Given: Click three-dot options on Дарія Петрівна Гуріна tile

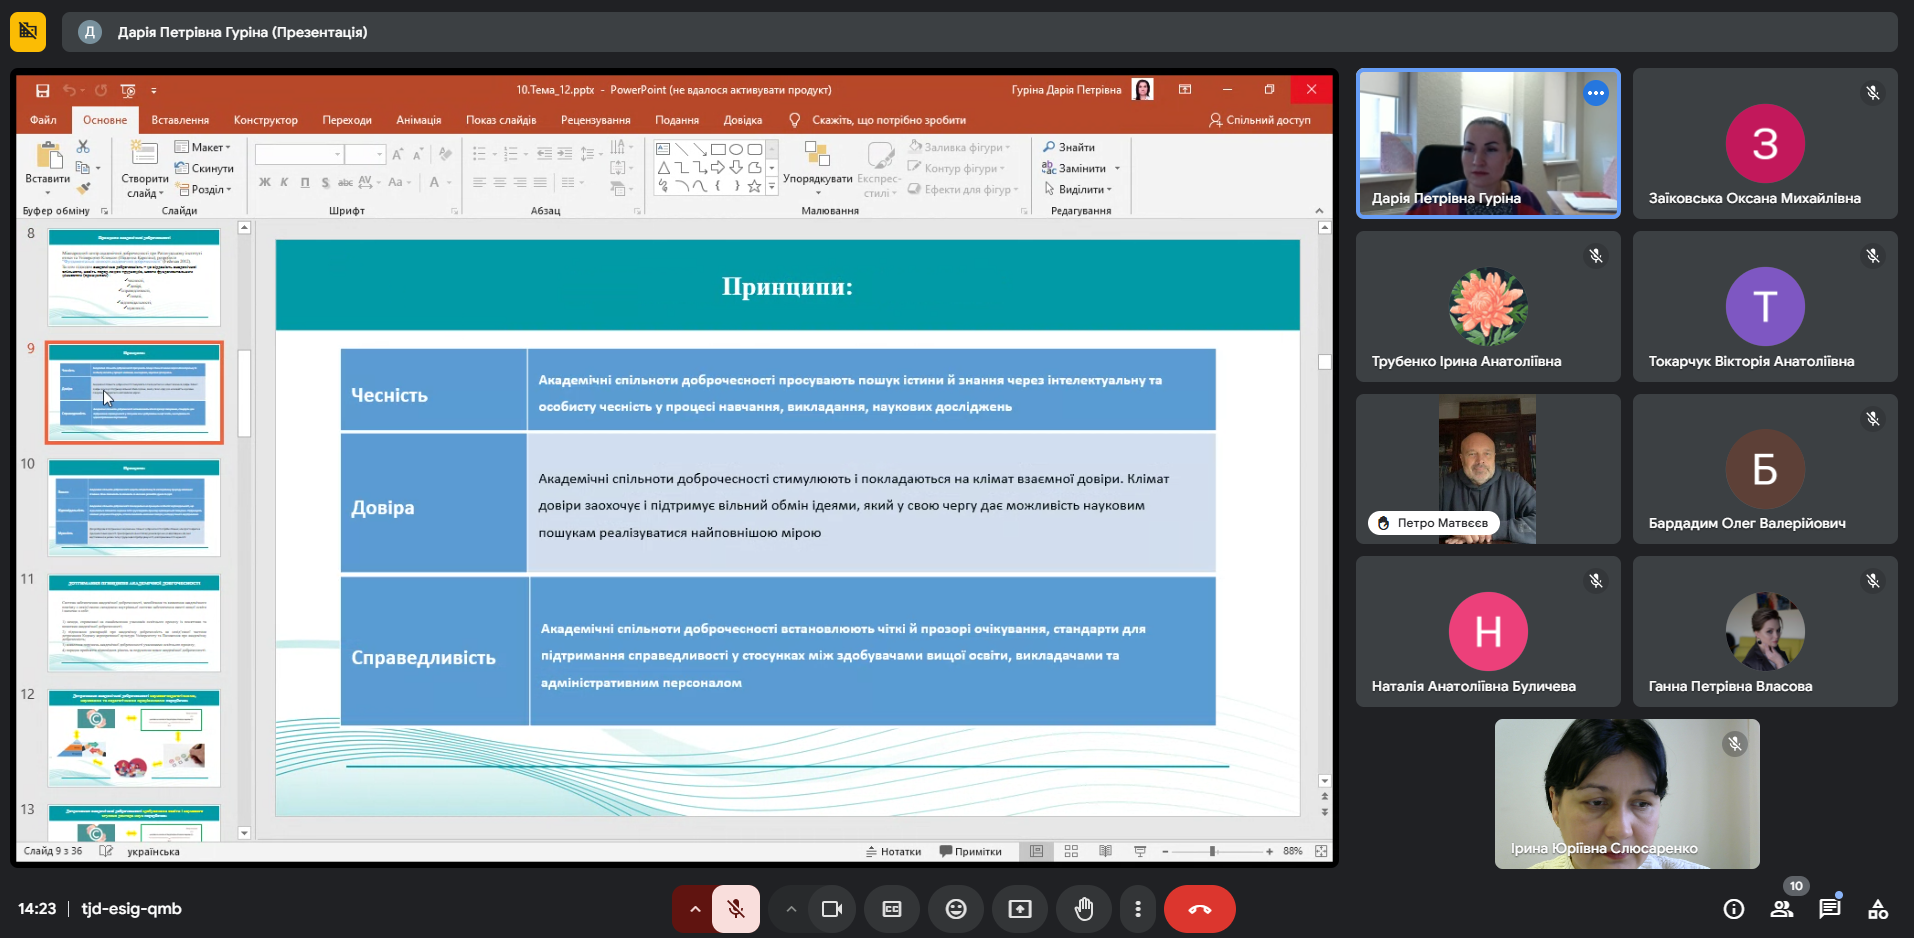Looking at the screenshot, I should pos(1596,93).
